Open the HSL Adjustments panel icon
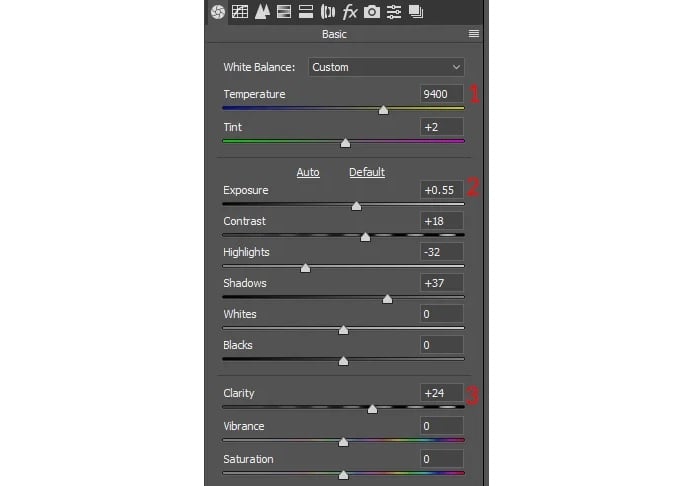 point(284,12)
